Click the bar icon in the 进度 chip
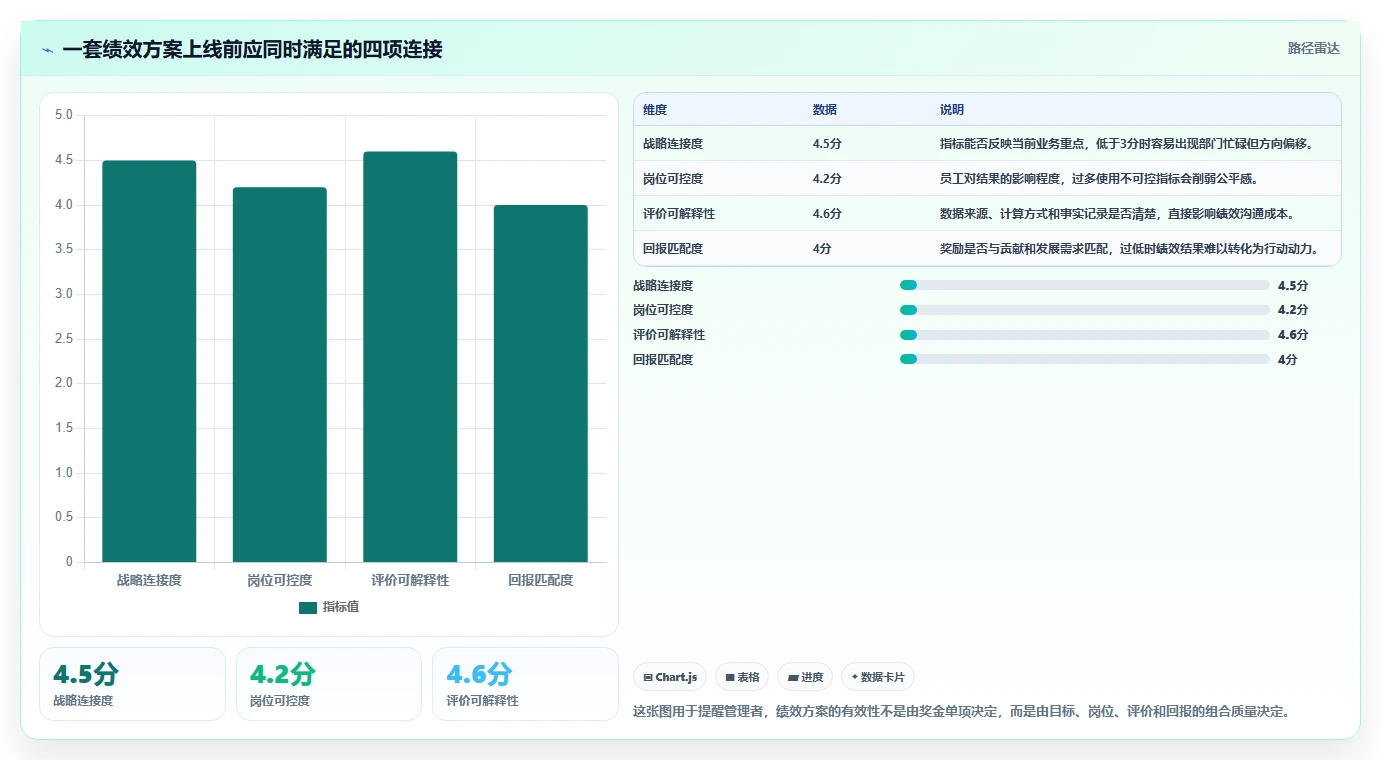The height and width of the screenshot is (760, 1381). pyautogui.click(x=793, y=678)
